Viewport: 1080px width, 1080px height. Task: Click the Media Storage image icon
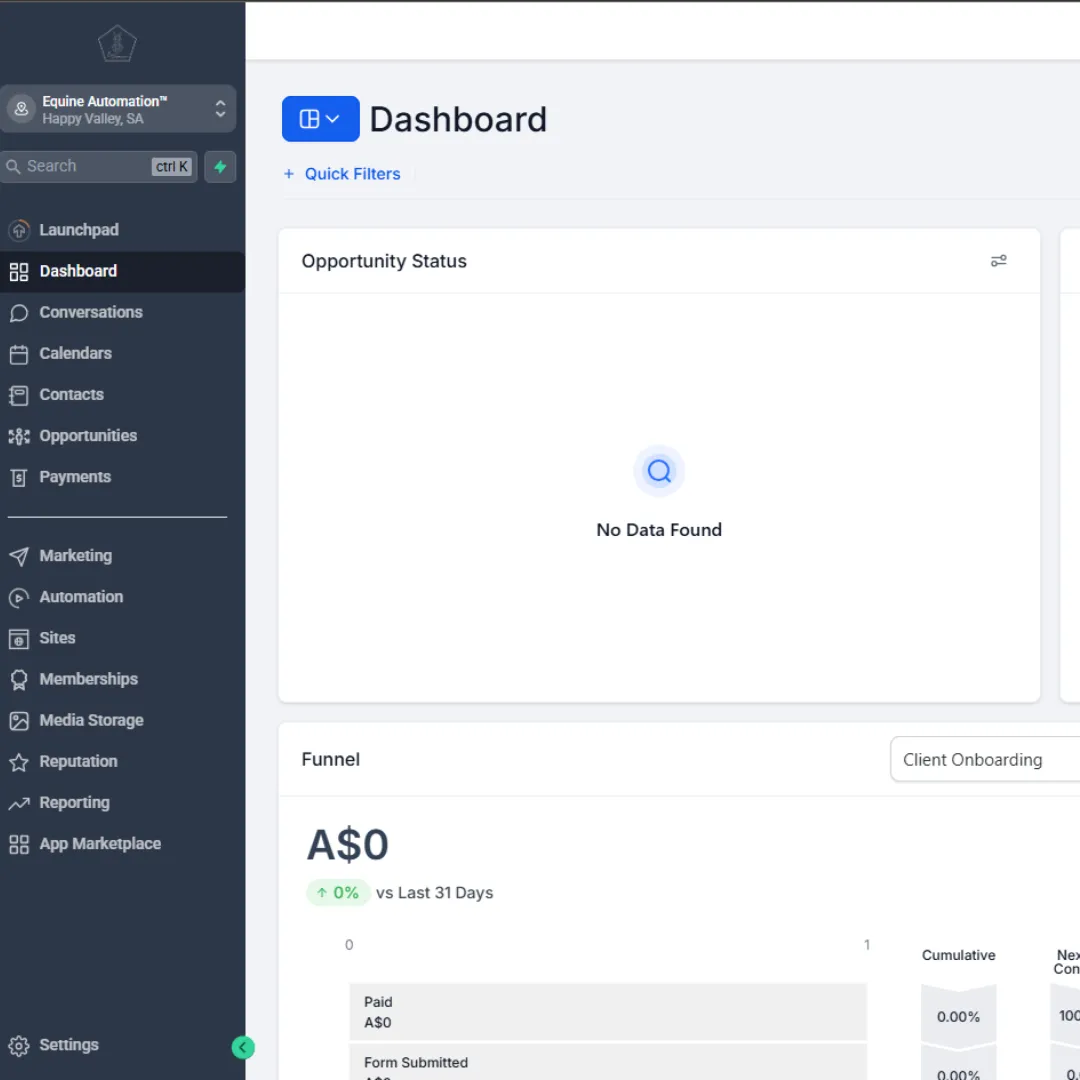coord(19,721)
